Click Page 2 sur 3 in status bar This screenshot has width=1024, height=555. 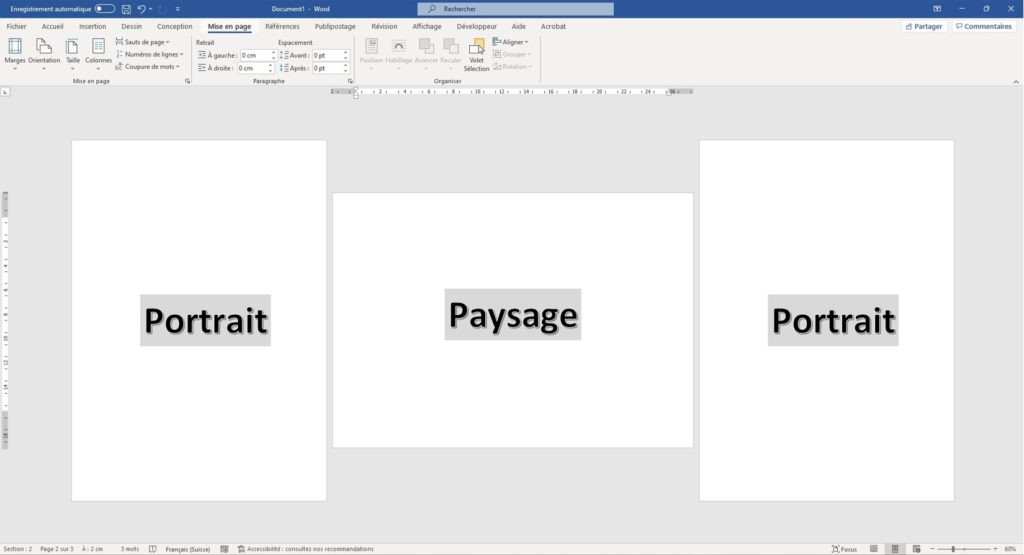pos(57,549)
